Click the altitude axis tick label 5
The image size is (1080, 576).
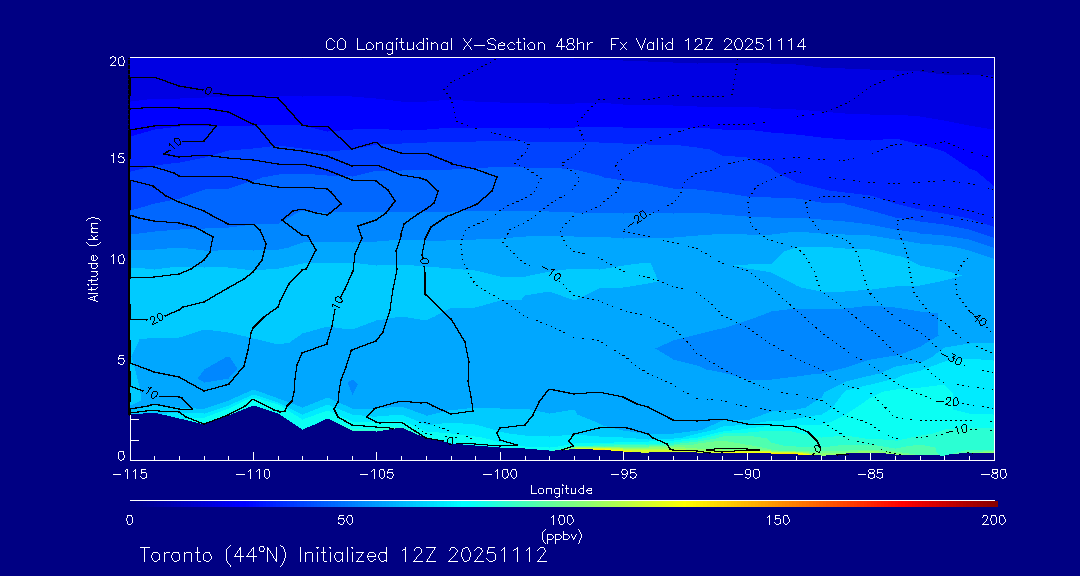click(121, 360)
